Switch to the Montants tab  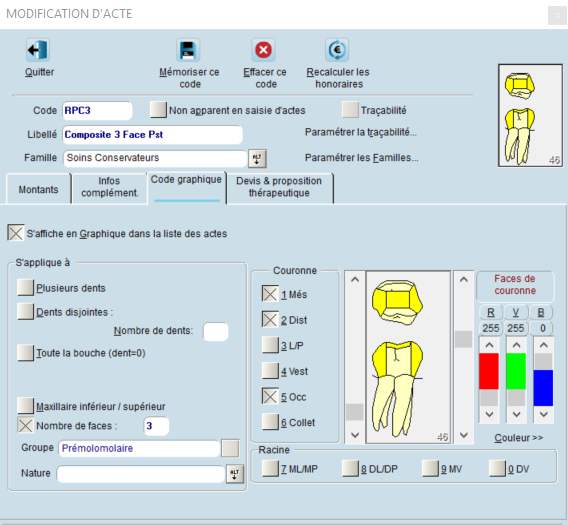pyautogui.click(x=38, y=189)
